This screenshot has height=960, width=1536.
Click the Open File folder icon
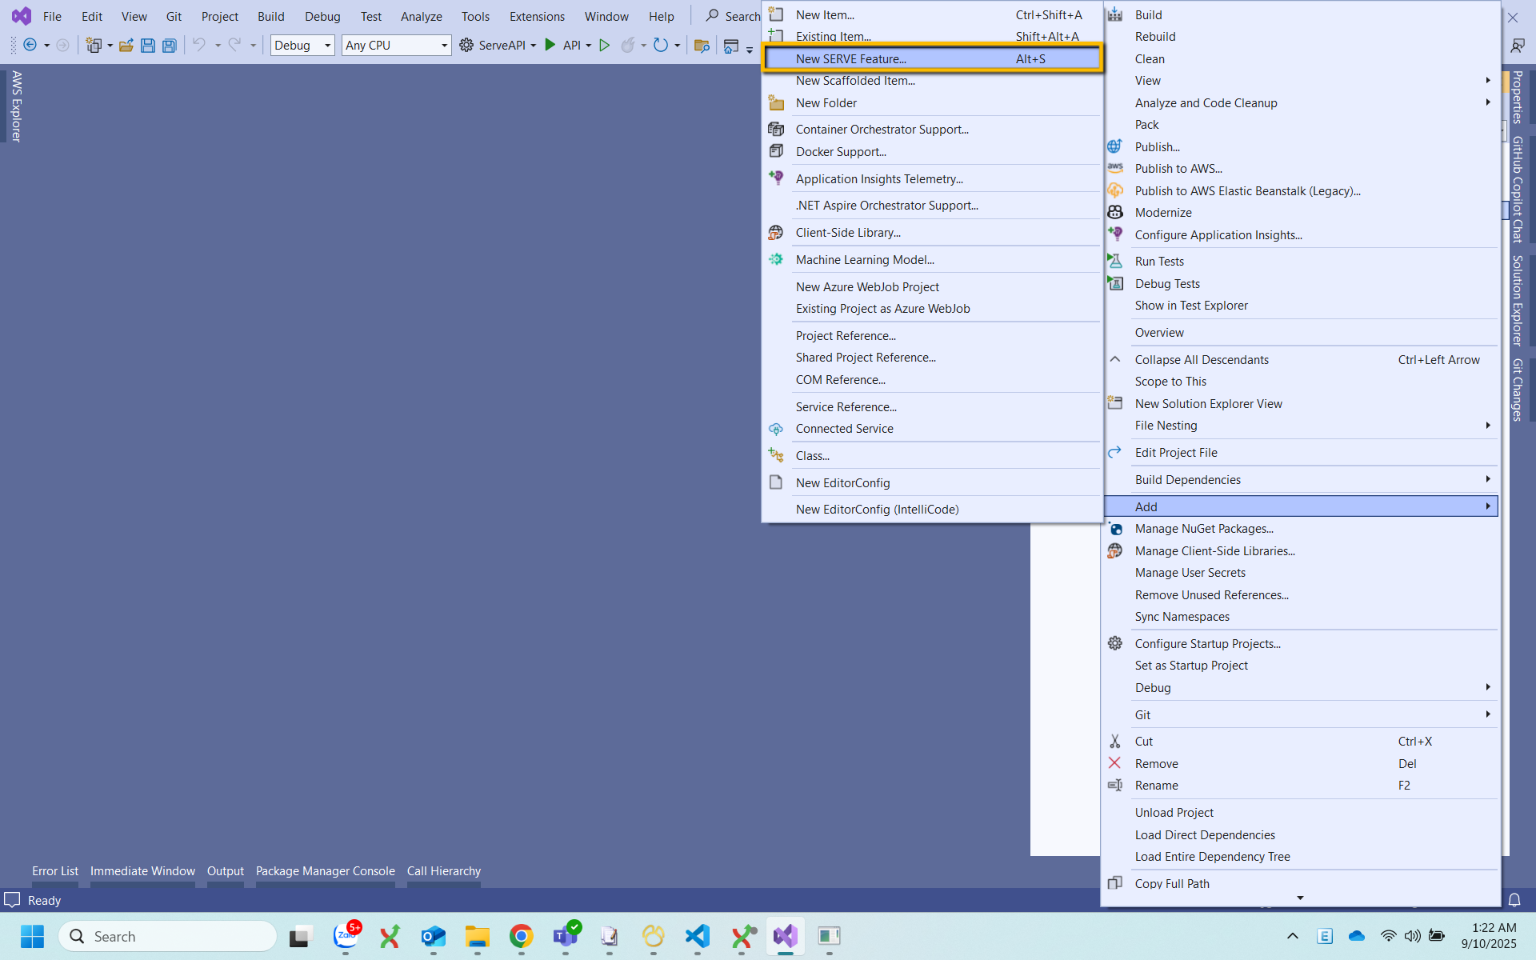pos(126,45)
